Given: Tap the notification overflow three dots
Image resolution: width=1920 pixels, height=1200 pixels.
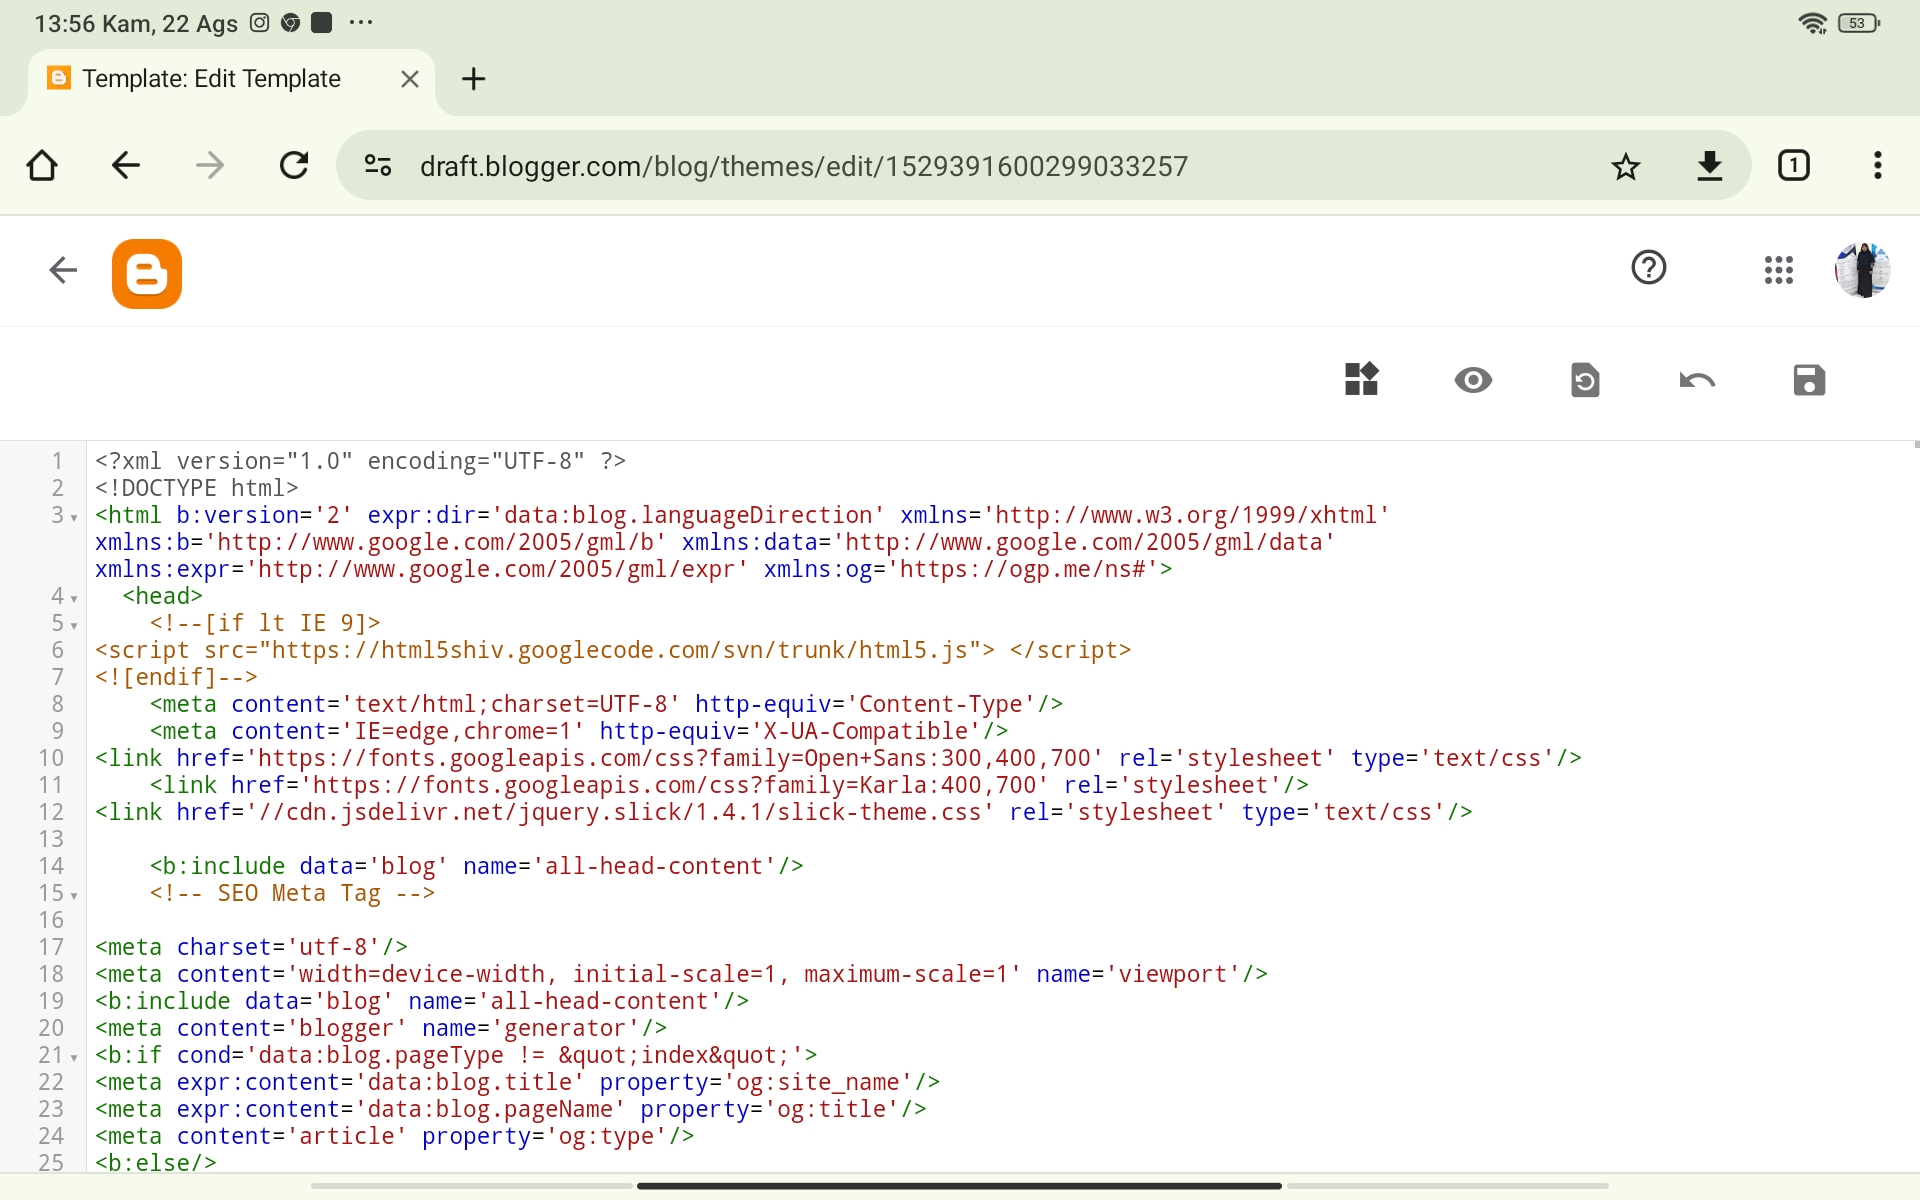Looking at the screenshot, I should coord(361,22).
